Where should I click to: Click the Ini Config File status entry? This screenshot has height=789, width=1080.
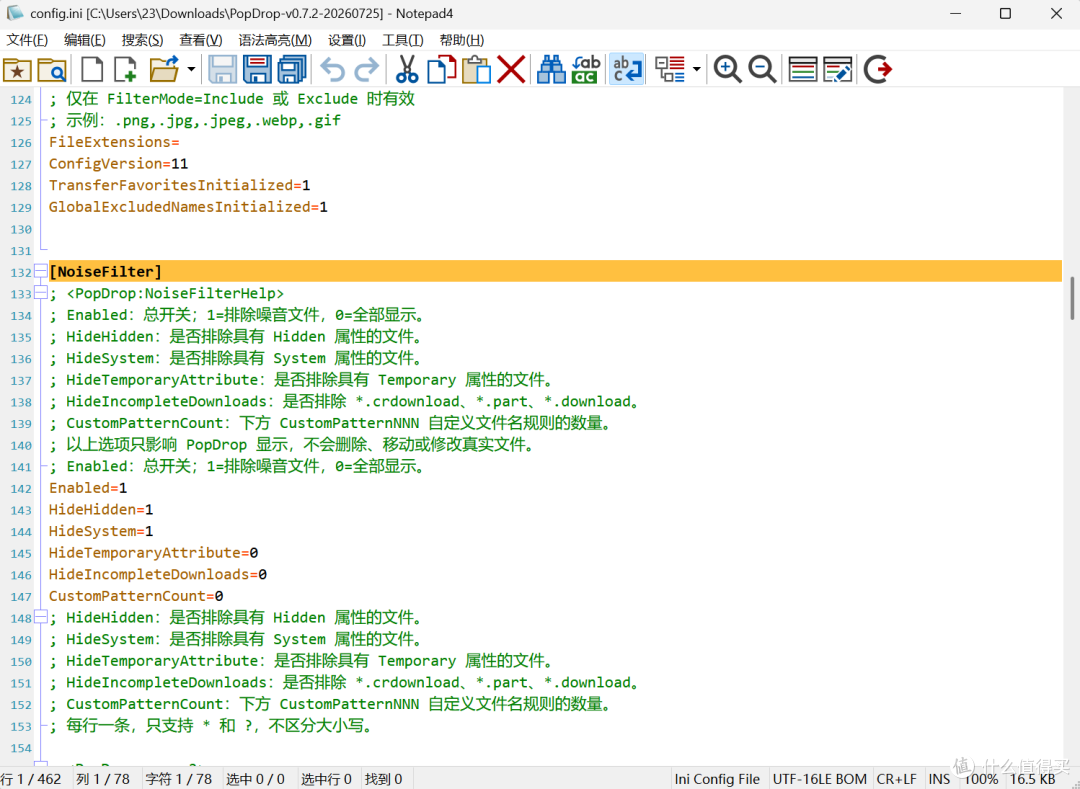pos(718,779)
